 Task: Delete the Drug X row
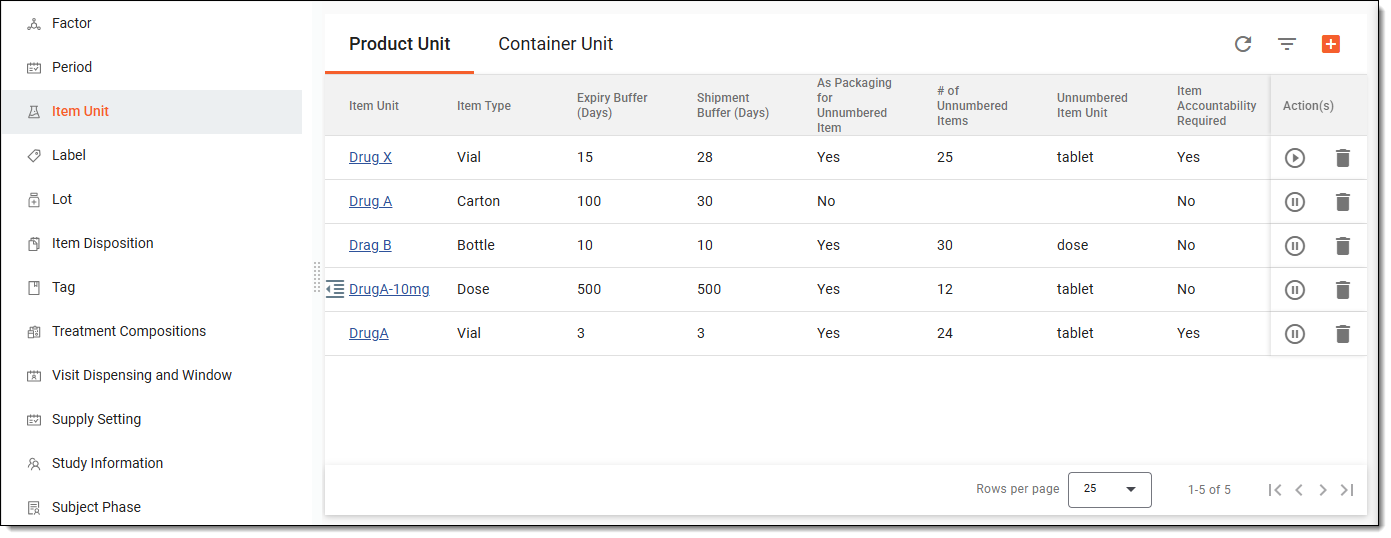(1343, 157)
